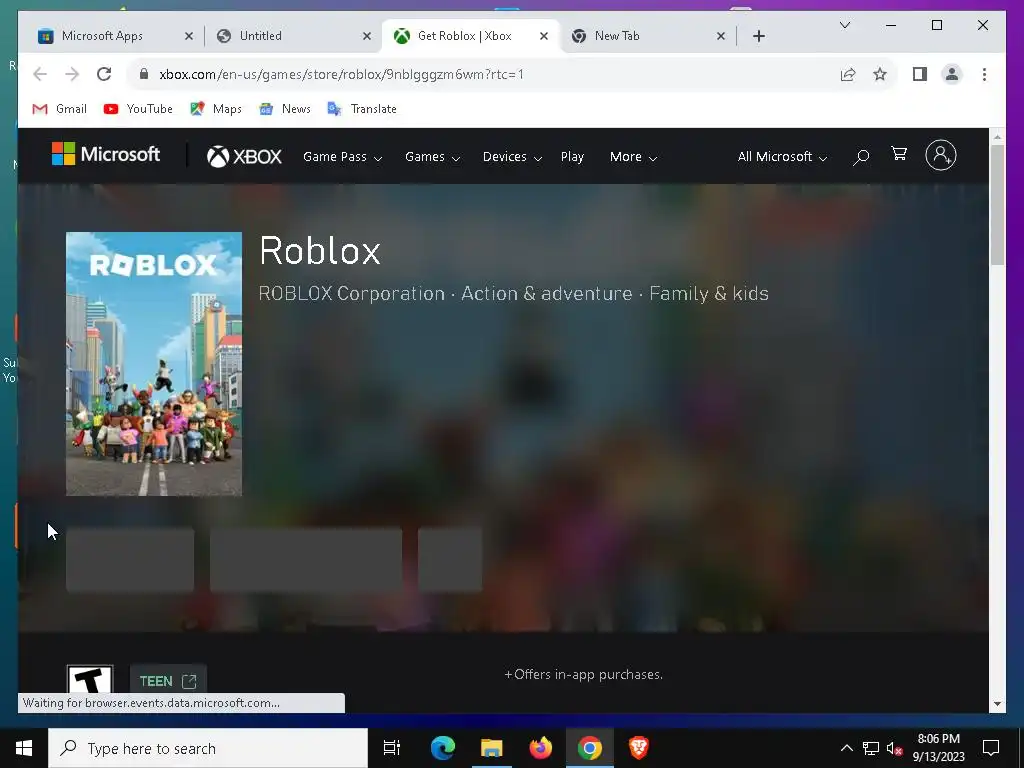
Task: Click the Roblox box art image
Action: click(x=154, y=364)
